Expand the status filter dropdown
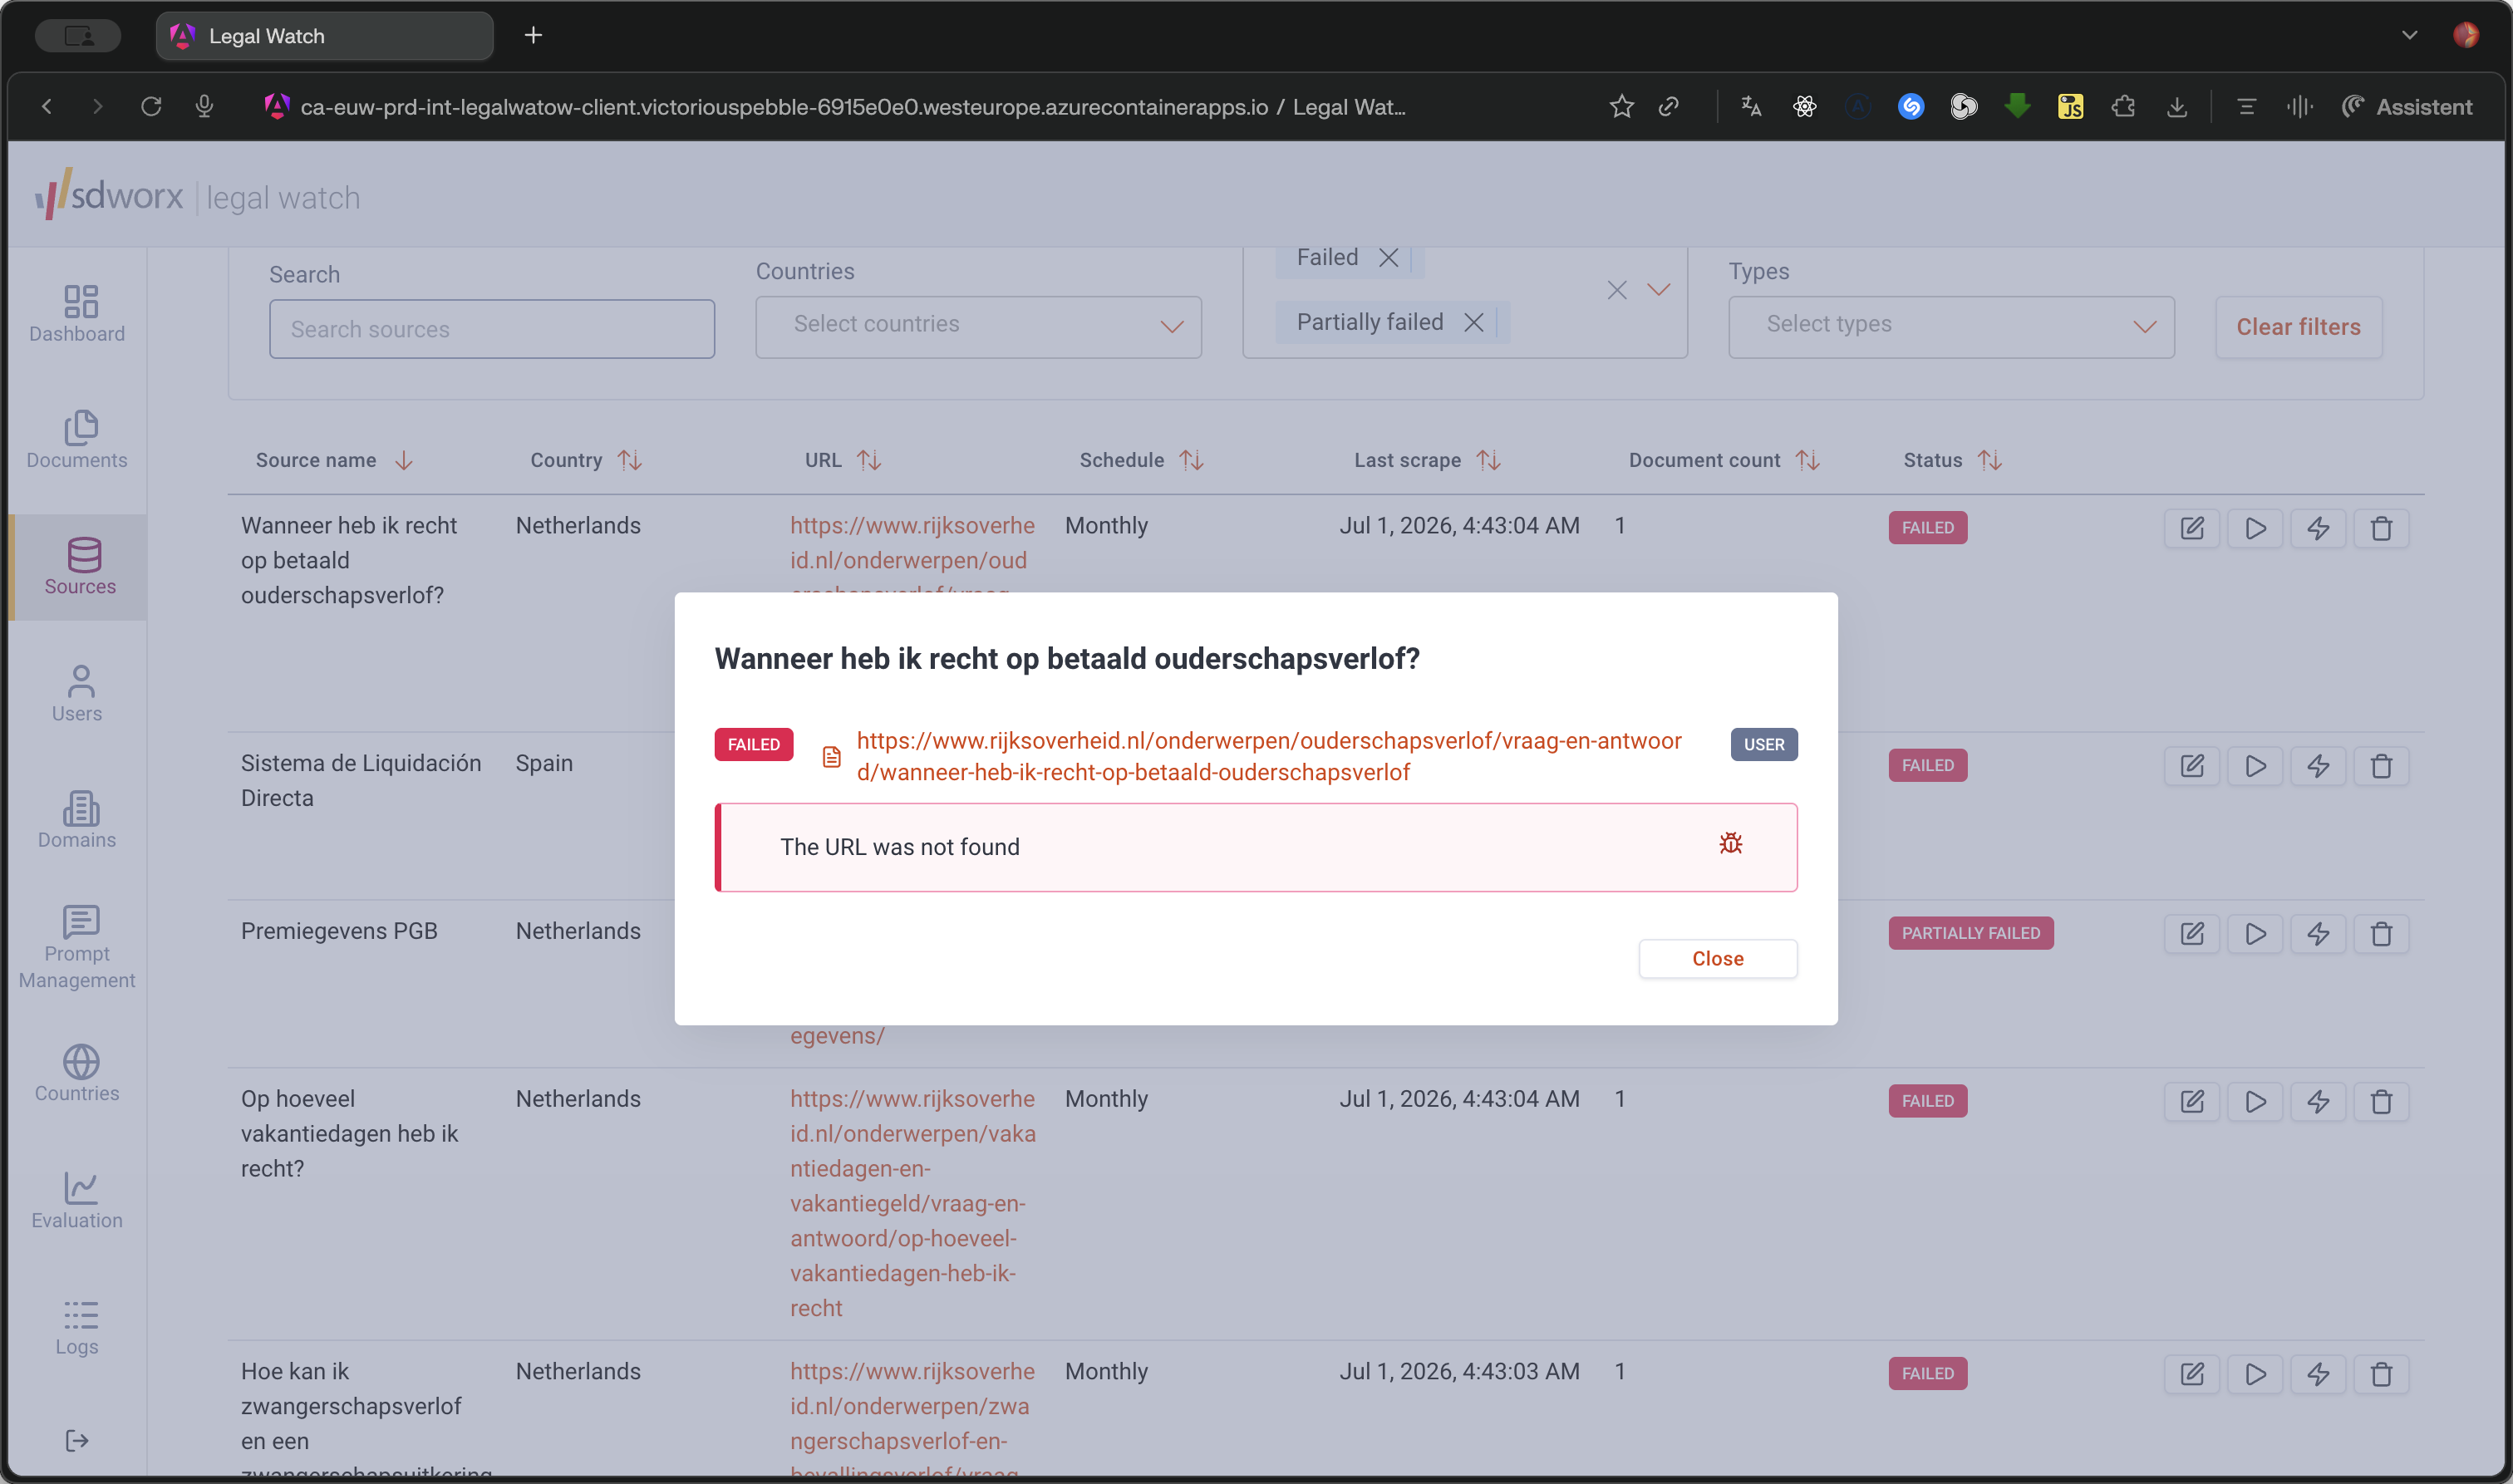This screenshot has height=1484, width=2513. pos(1659,290)
